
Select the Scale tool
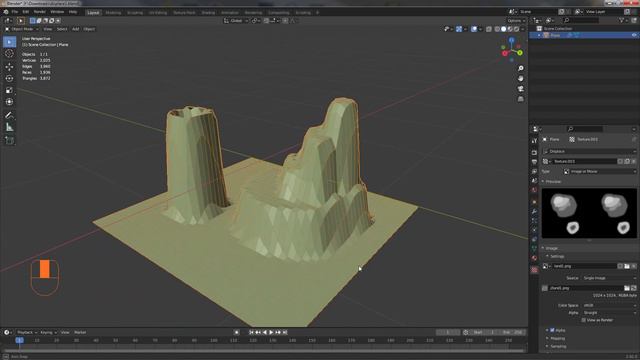click(x=9, y=90)
